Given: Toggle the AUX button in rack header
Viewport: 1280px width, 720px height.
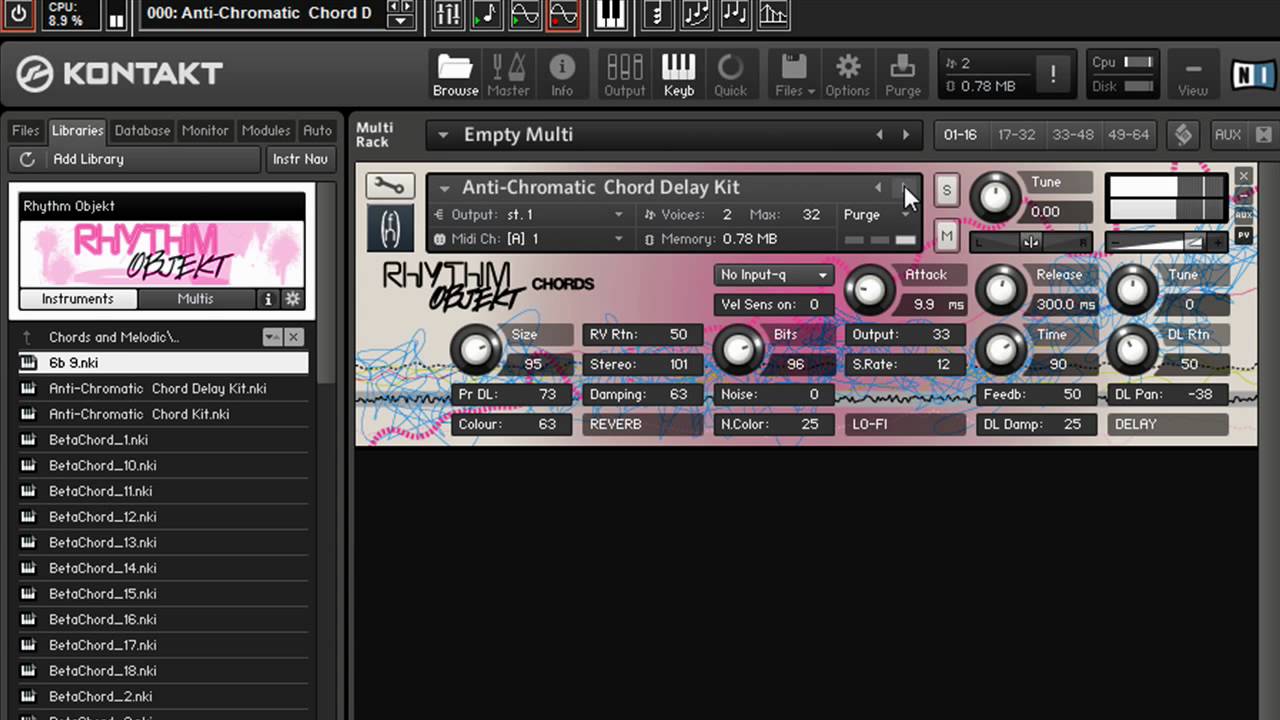Looking at the screenshot, I should click(1227, 134).
